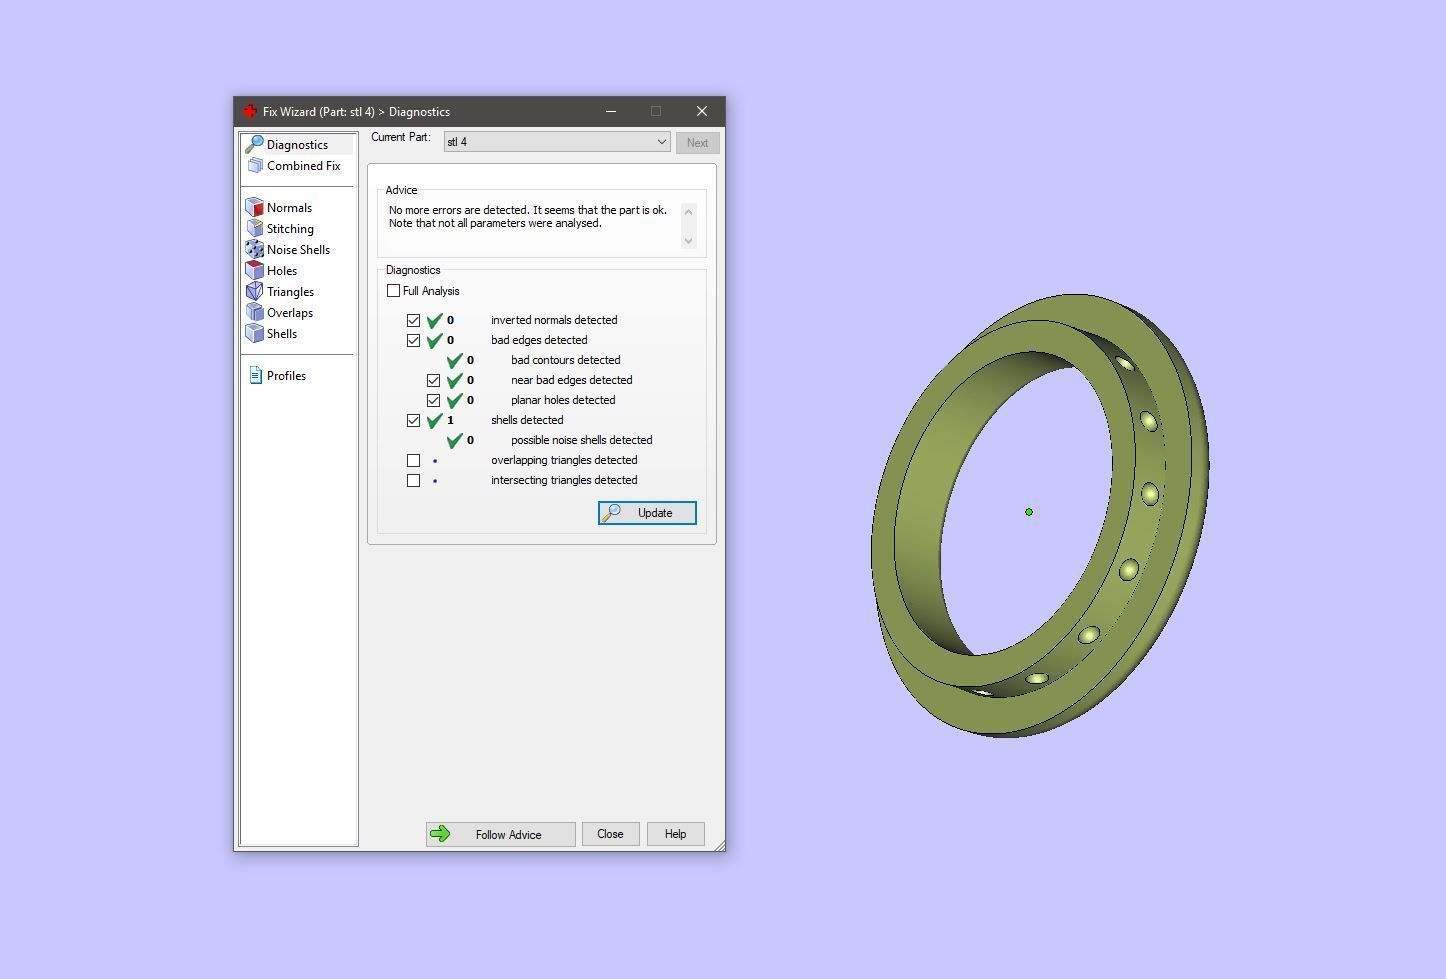1446x979 pixels.
Task: Click green checkmark beside possible noise shells
Action: [x=454, y=440]
